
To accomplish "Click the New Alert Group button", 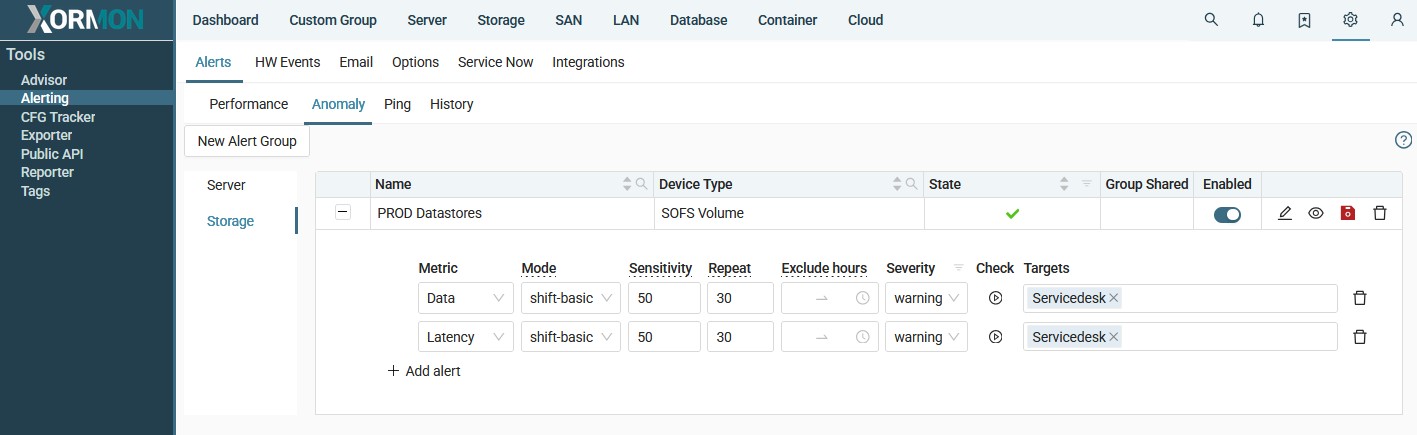I will [x=247, y=141].
